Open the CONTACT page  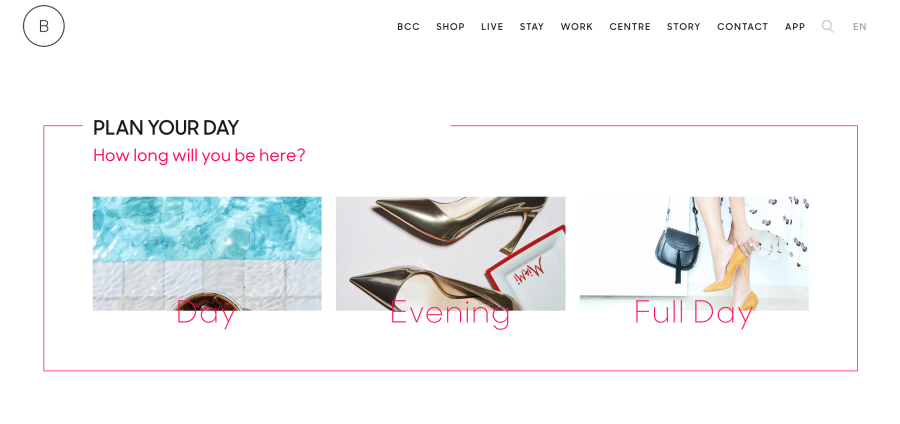pos(743,27)
